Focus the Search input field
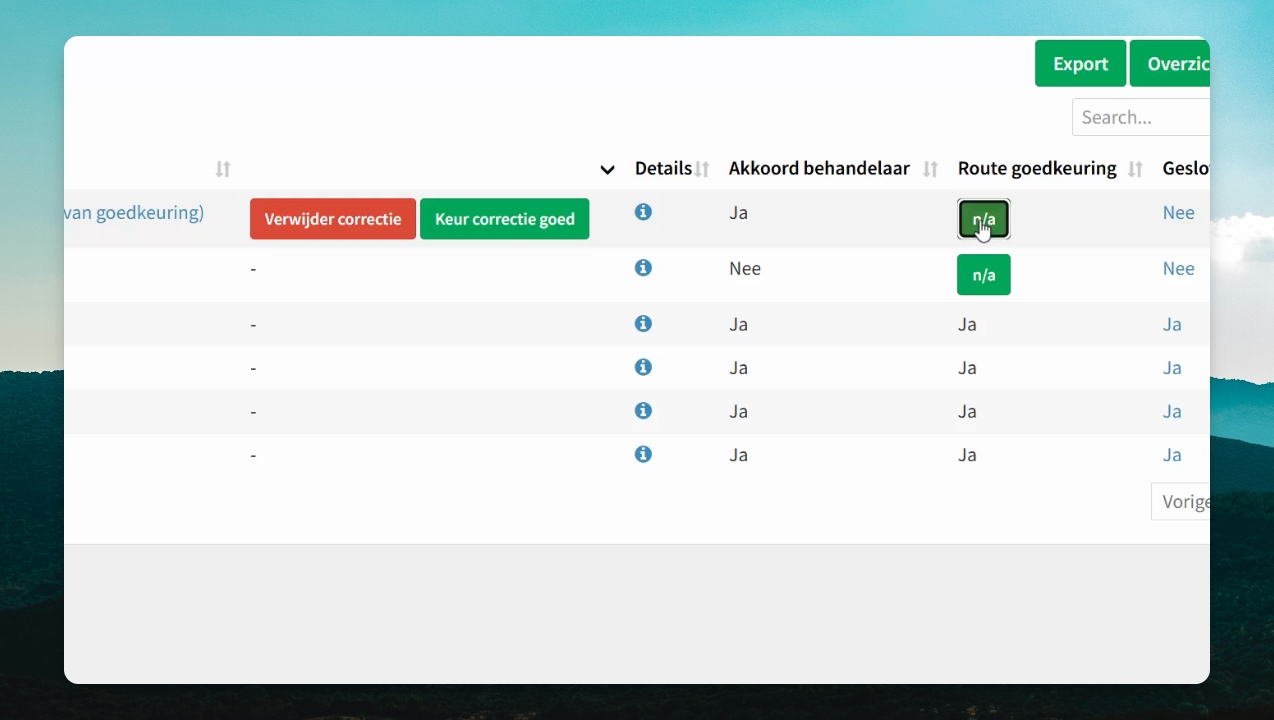The height and width of the screenshot is (720, 1274). pyautogui.click(x=1141, y=117)
